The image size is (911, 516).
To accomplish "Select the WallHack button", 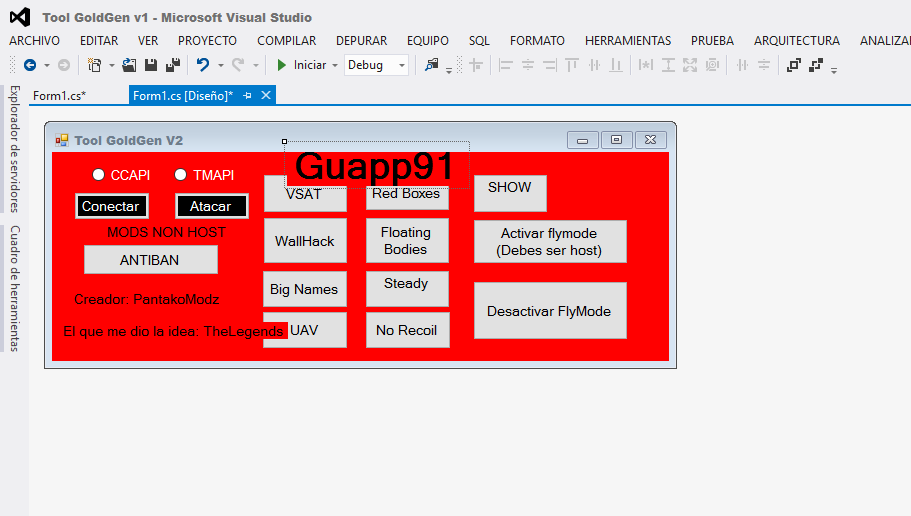I will pos(305,241).
